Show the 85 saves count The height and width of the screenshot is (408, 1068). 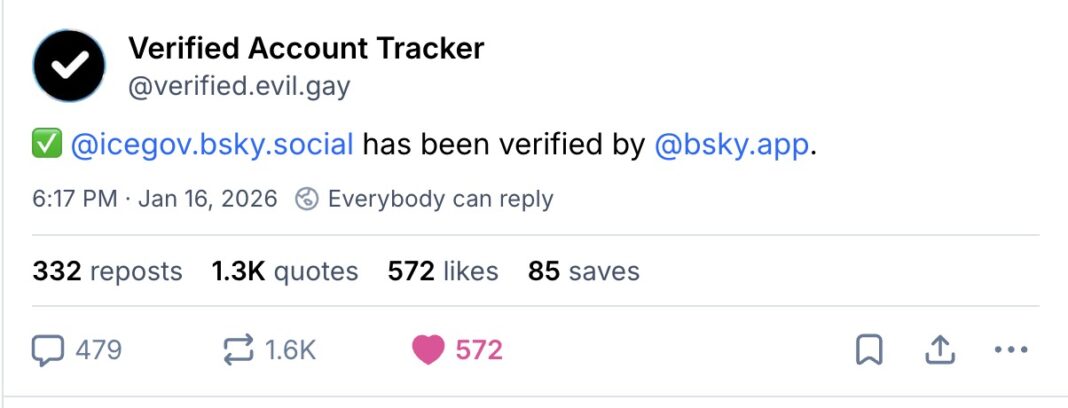point(583,271)
